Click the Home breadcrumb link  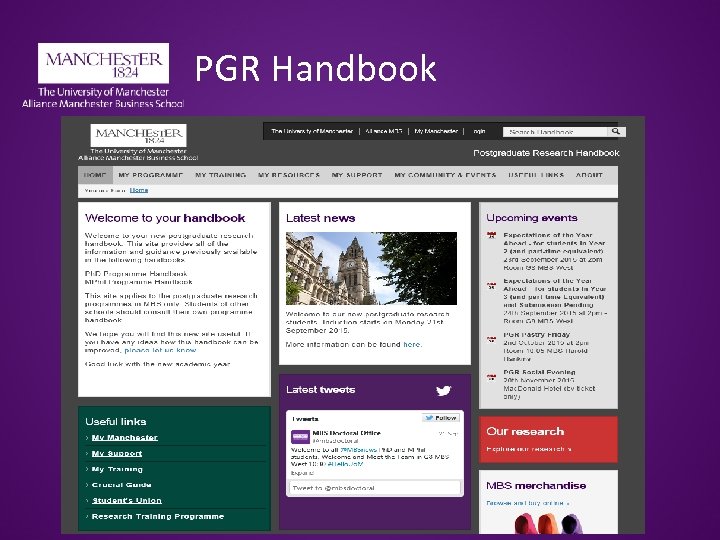(139, 190)
